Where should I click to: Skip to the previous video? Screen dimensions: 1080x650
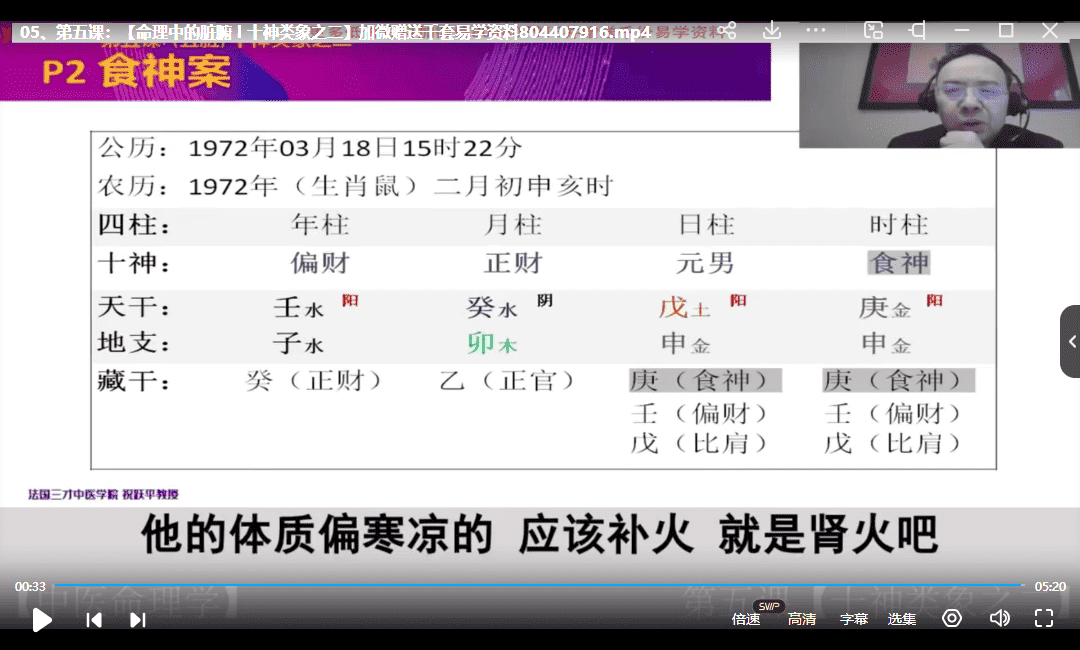[94, 620]
